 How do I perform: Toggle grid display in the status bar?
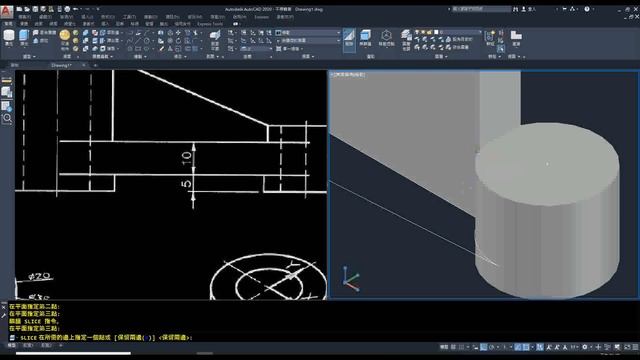tap(453, 347)
